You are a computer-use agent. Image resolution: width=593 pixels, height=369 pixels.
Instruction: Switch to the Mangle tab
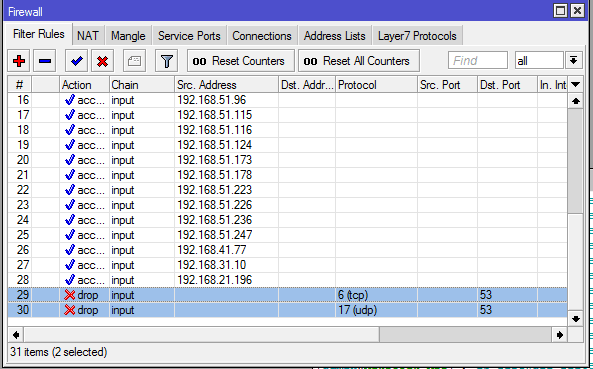[128, 36]
